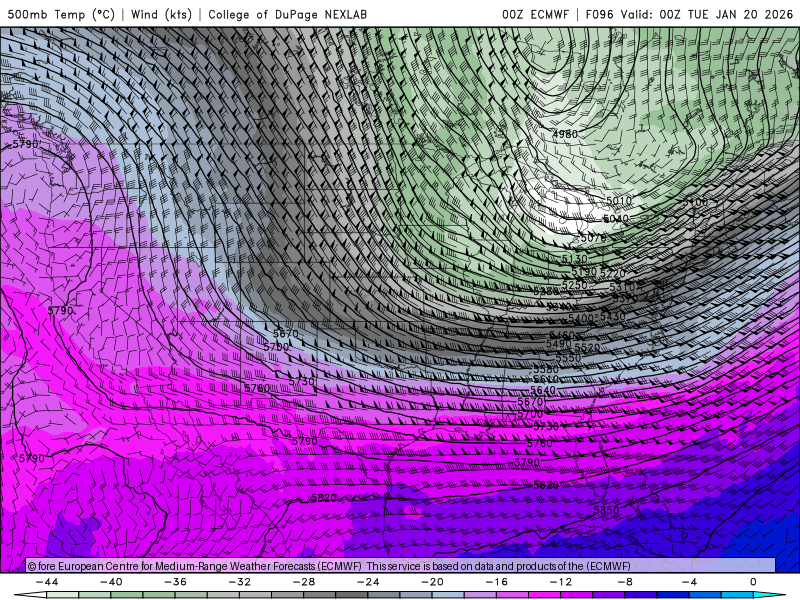Viewport: 800px width, 600px height.
Task: Click the 5310 height contour label
Action: click(x=622, y=287)
